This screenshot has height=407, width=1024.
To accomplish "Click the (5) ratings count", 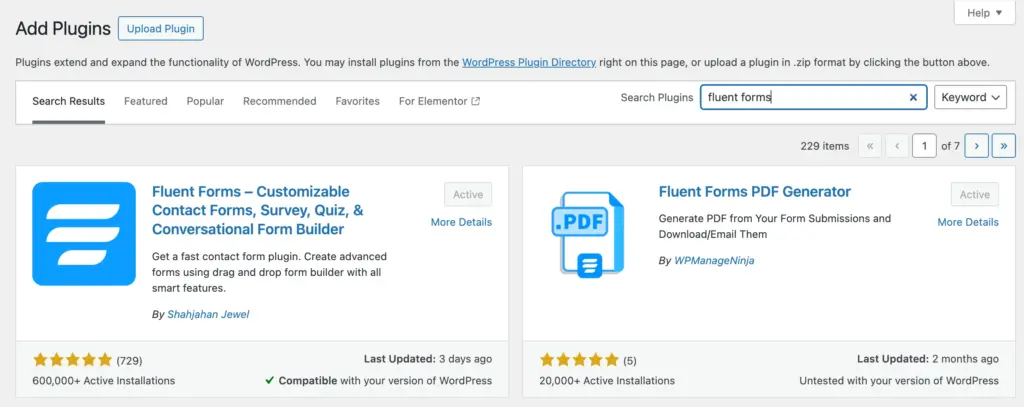I will click(x=630, y=361).
